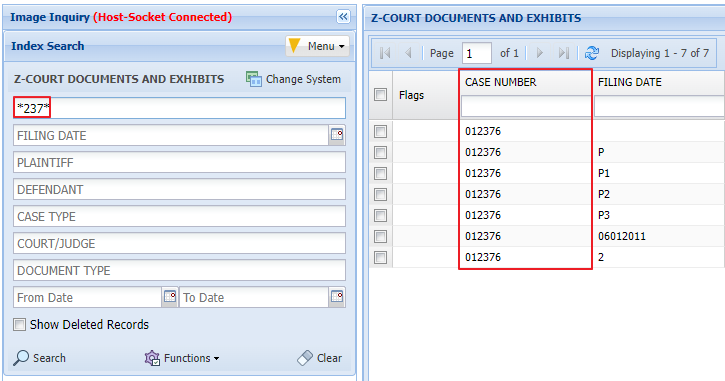
Task: Click the FILING DATE column filter box
Action: [x=659, y=107]
